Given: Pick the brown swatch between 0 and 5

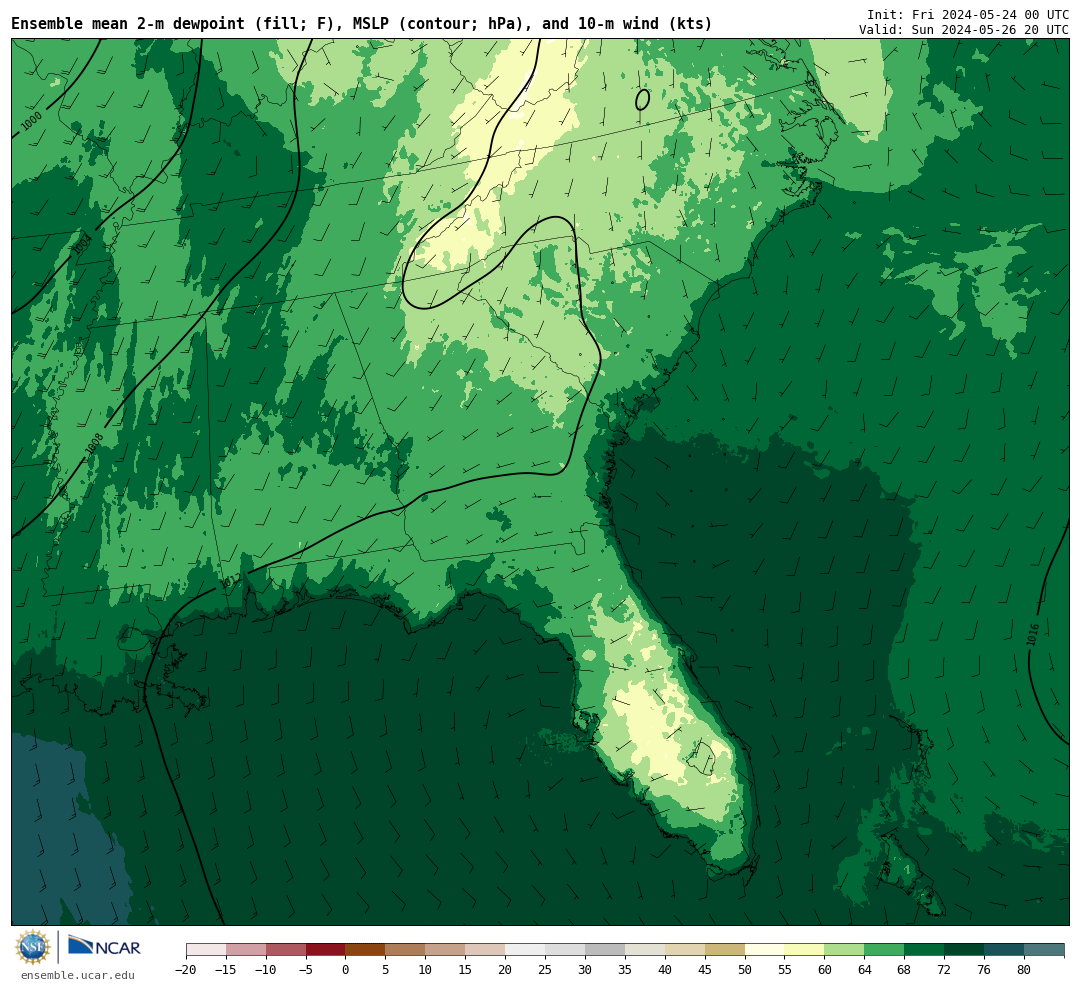Looking at the screenshot, I should 366,950.
